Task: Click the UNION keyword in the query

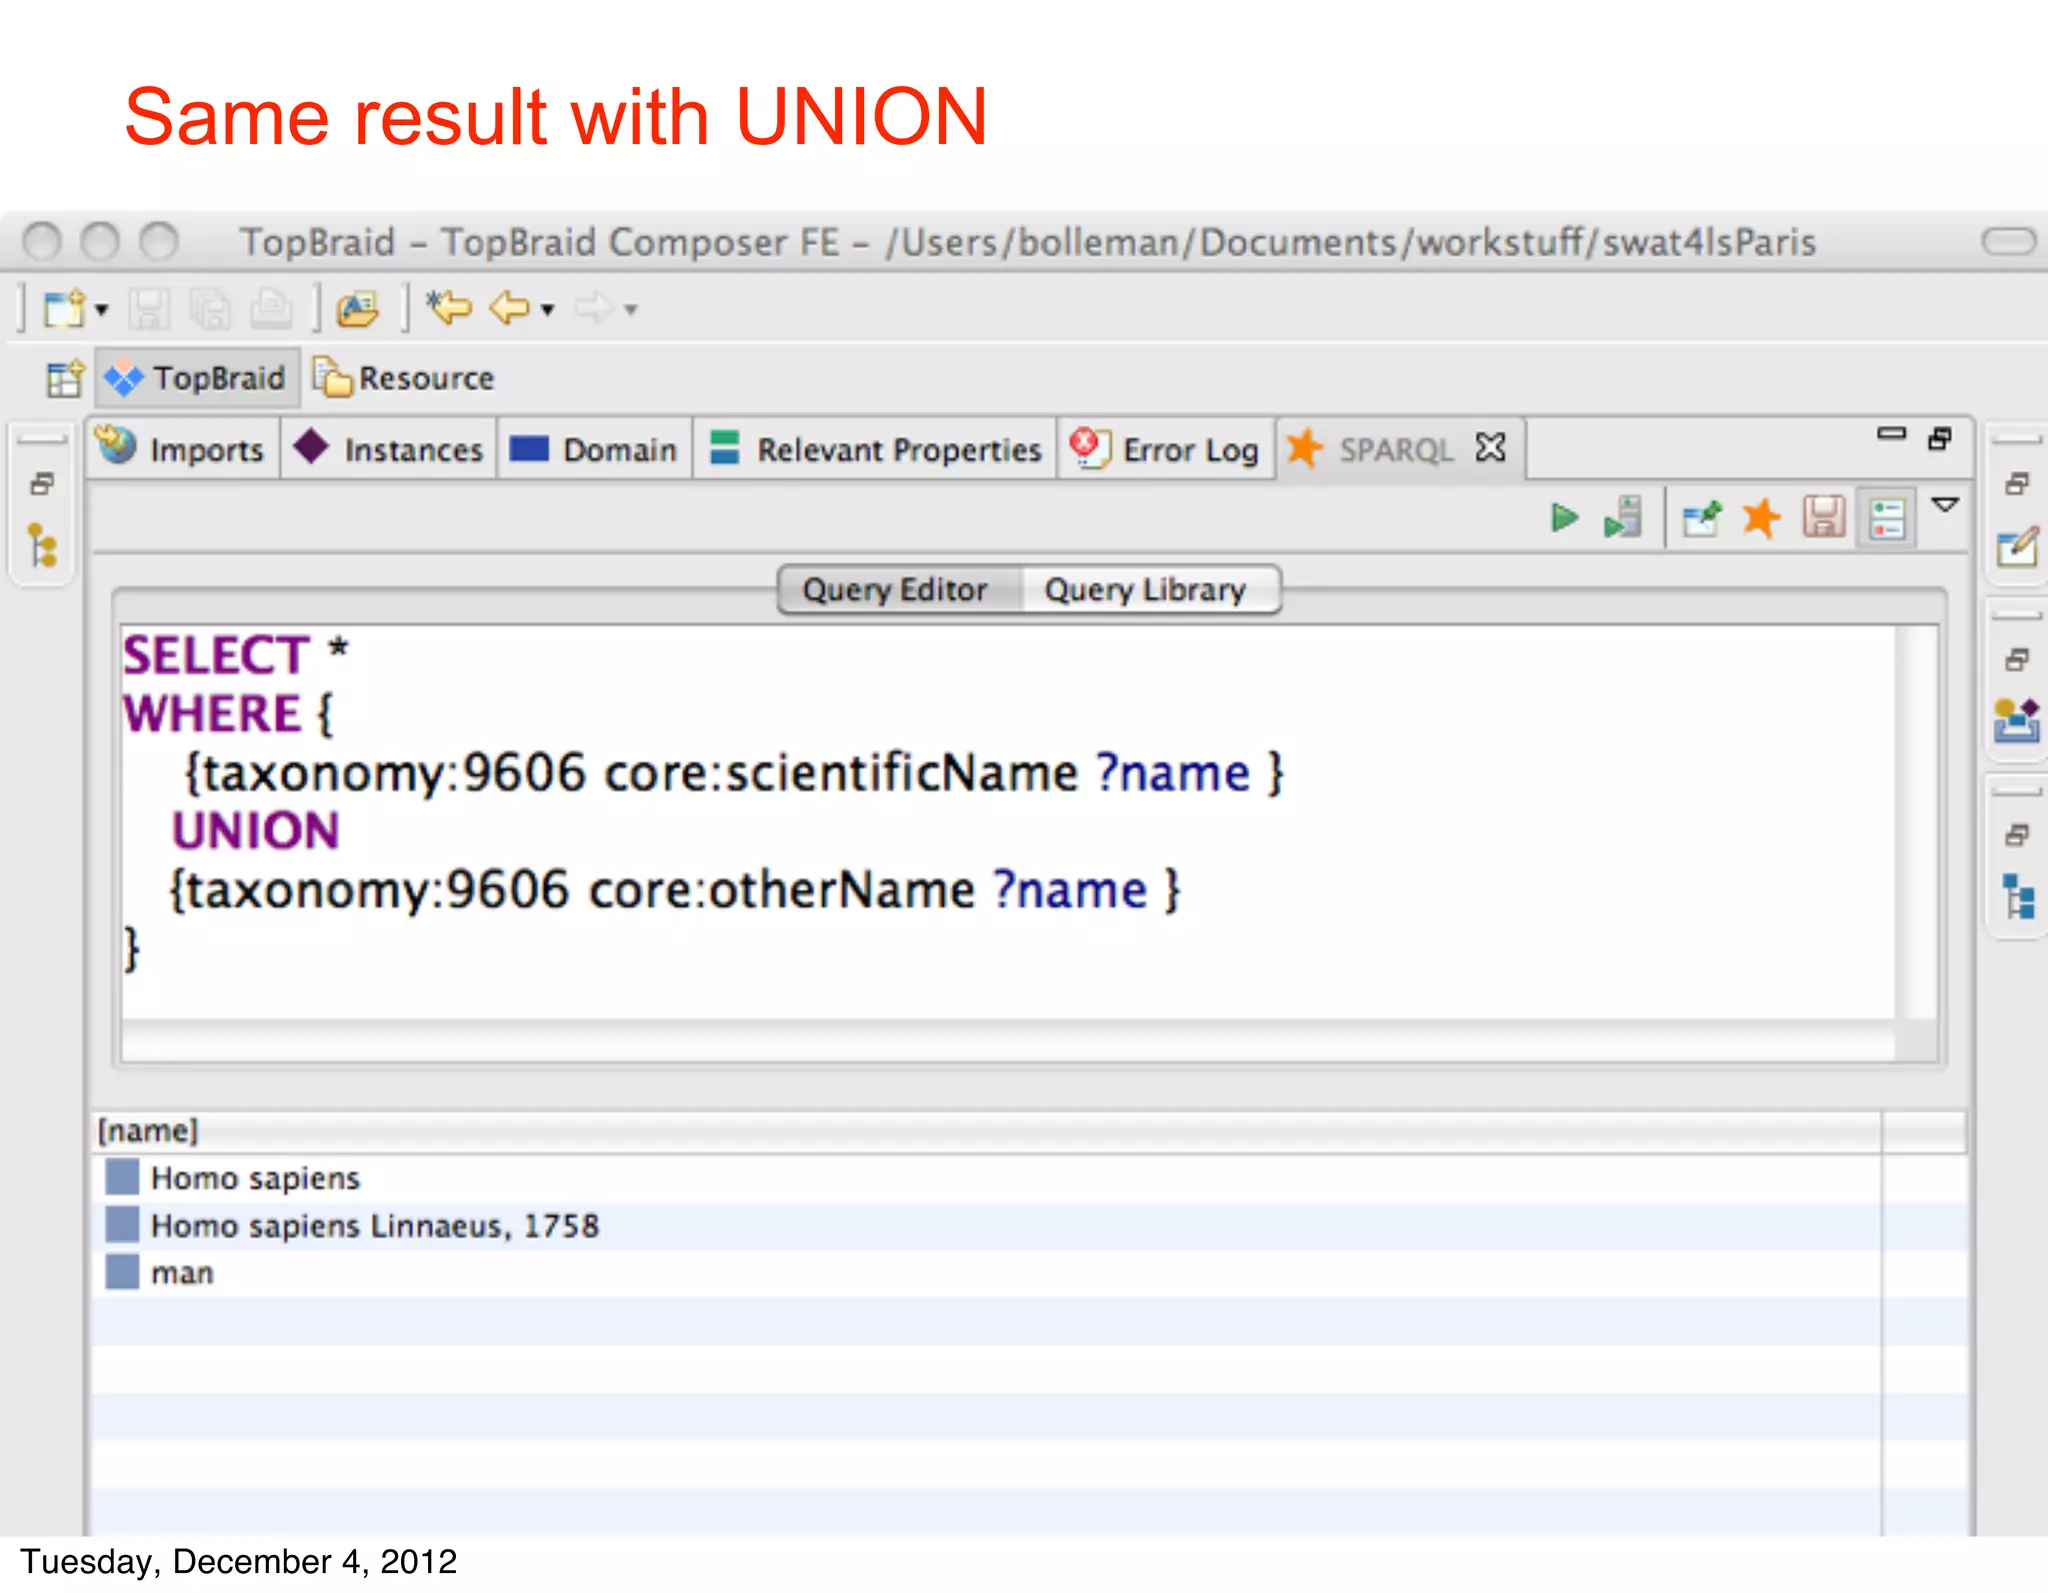Action: tap(256, 832)
